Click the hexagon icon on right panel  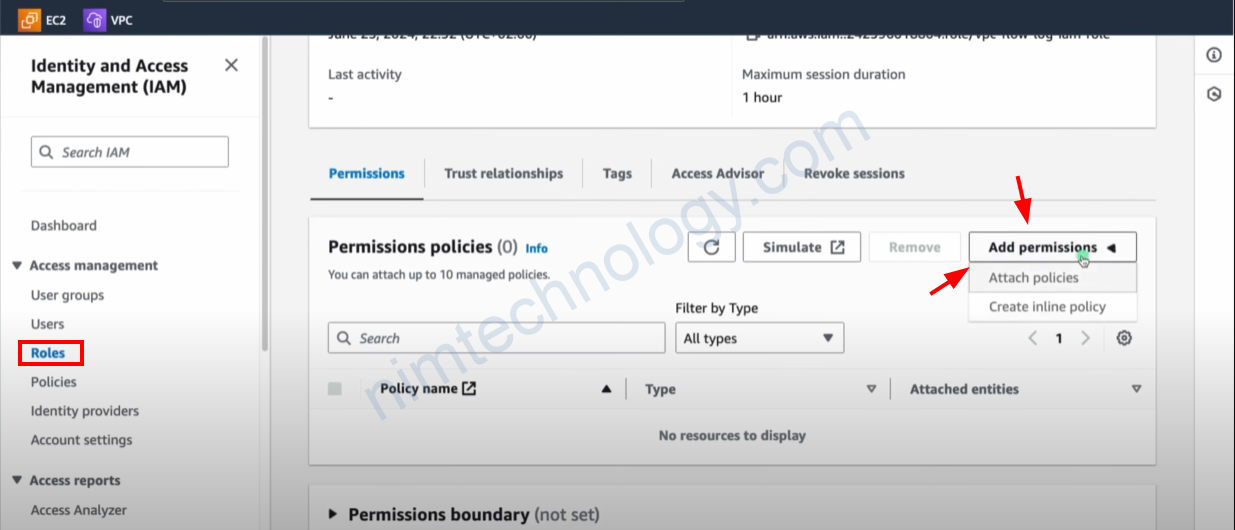pos(1214,95)
